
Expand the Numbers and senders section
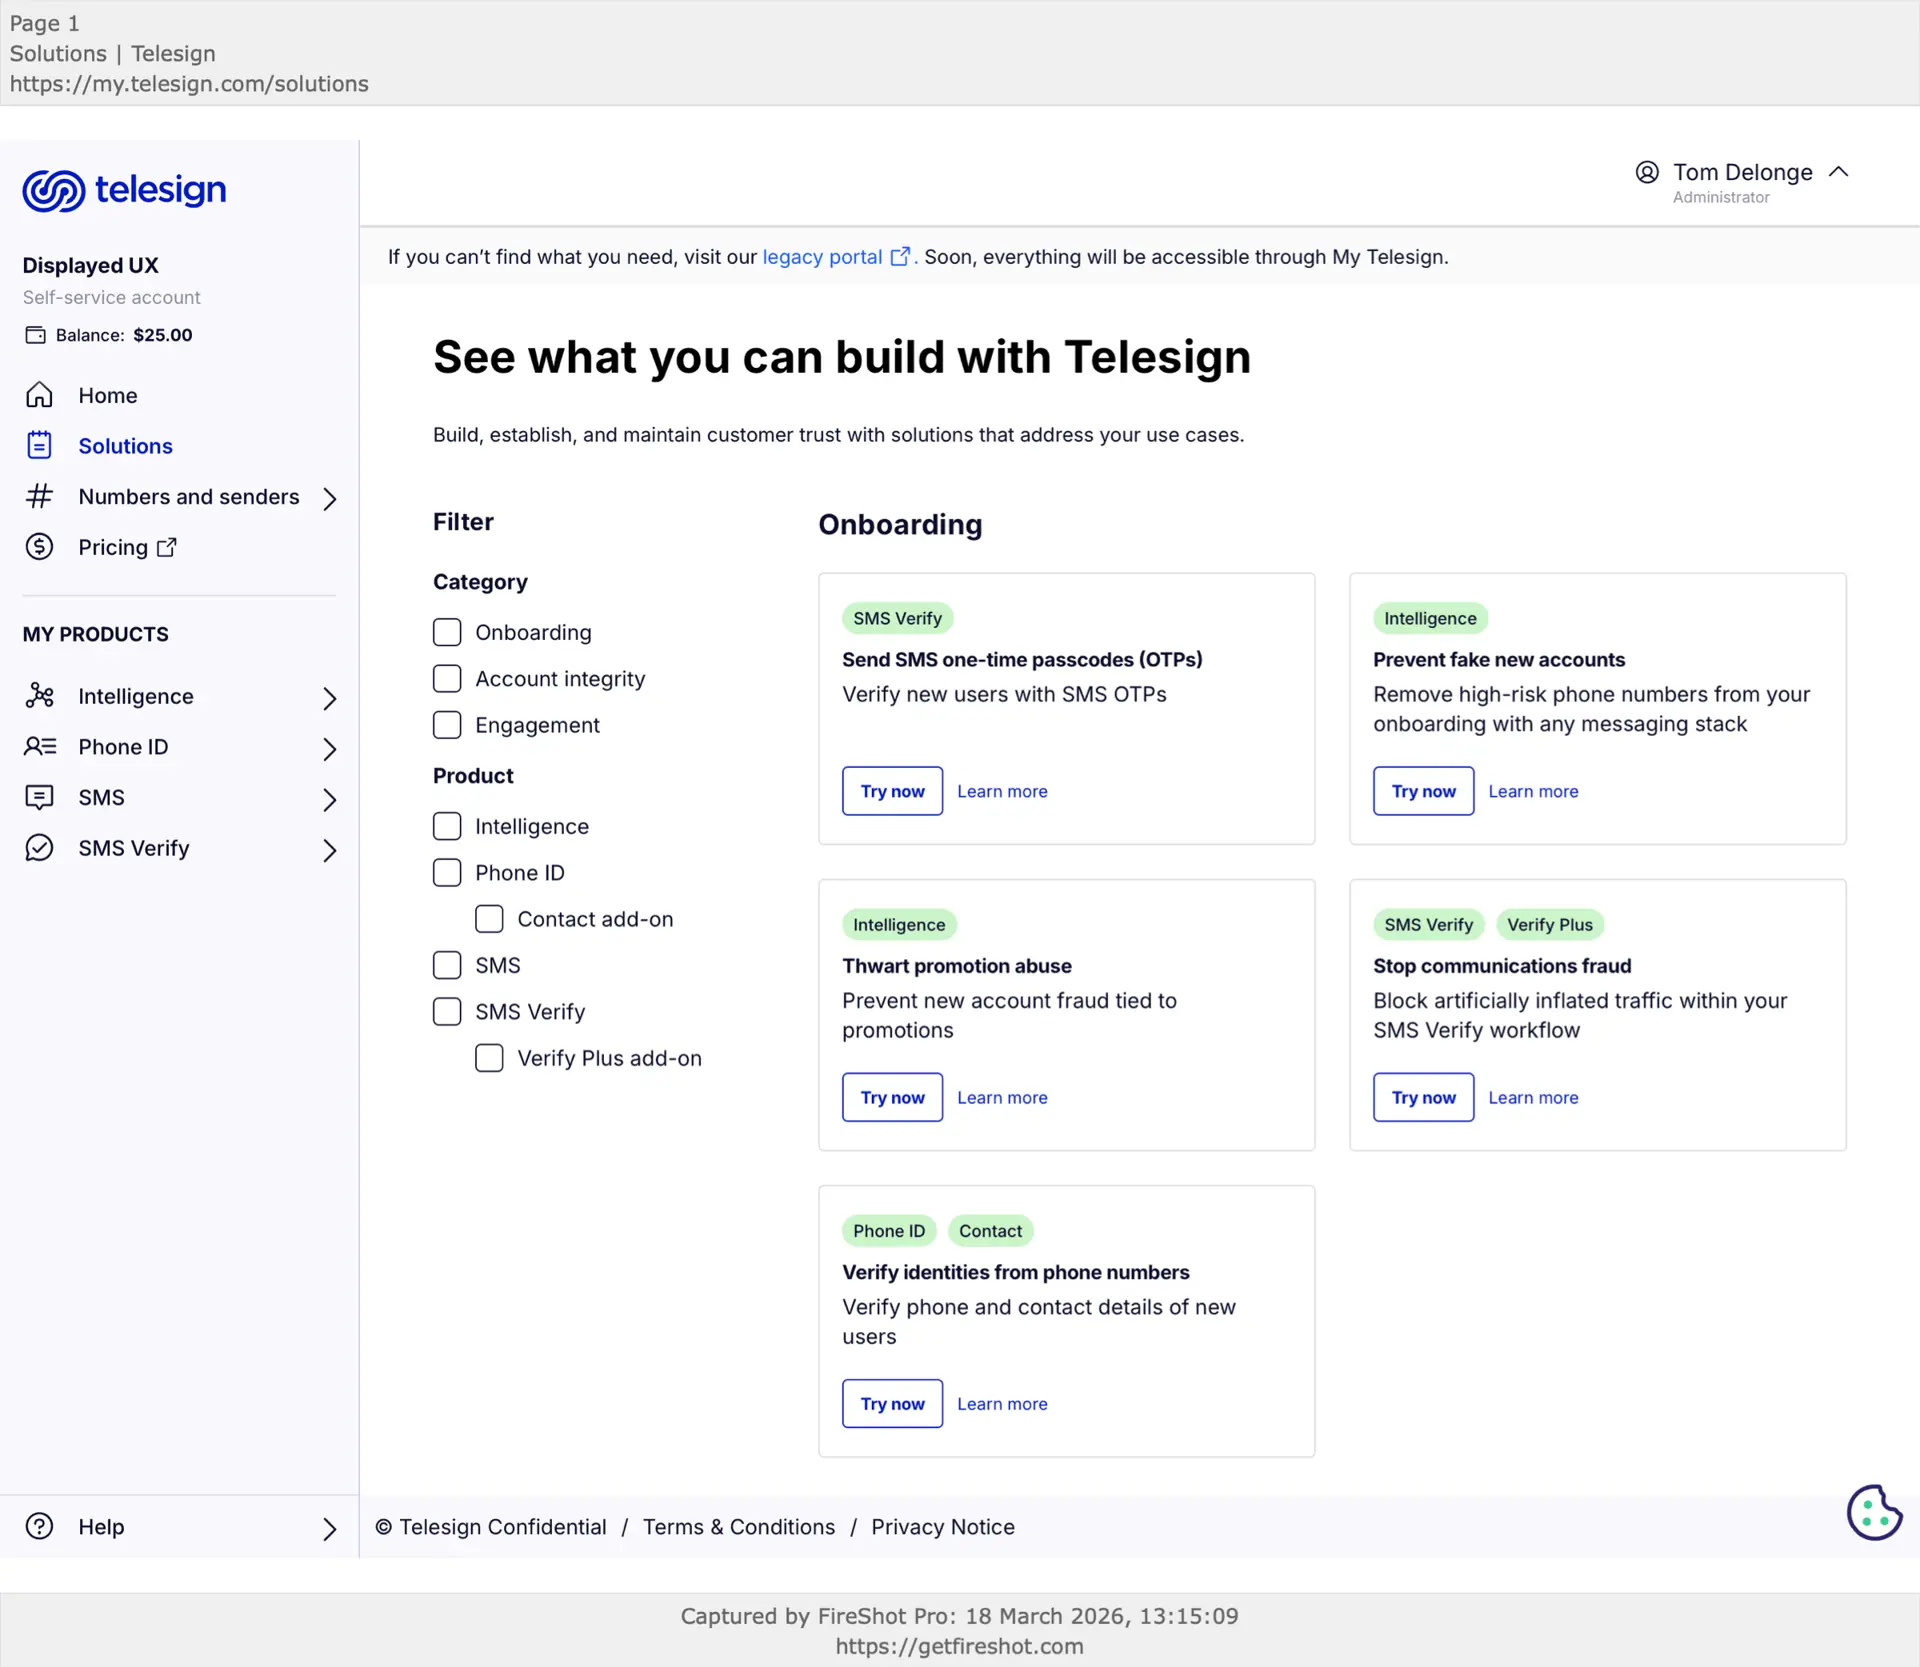tap(329, 499)
